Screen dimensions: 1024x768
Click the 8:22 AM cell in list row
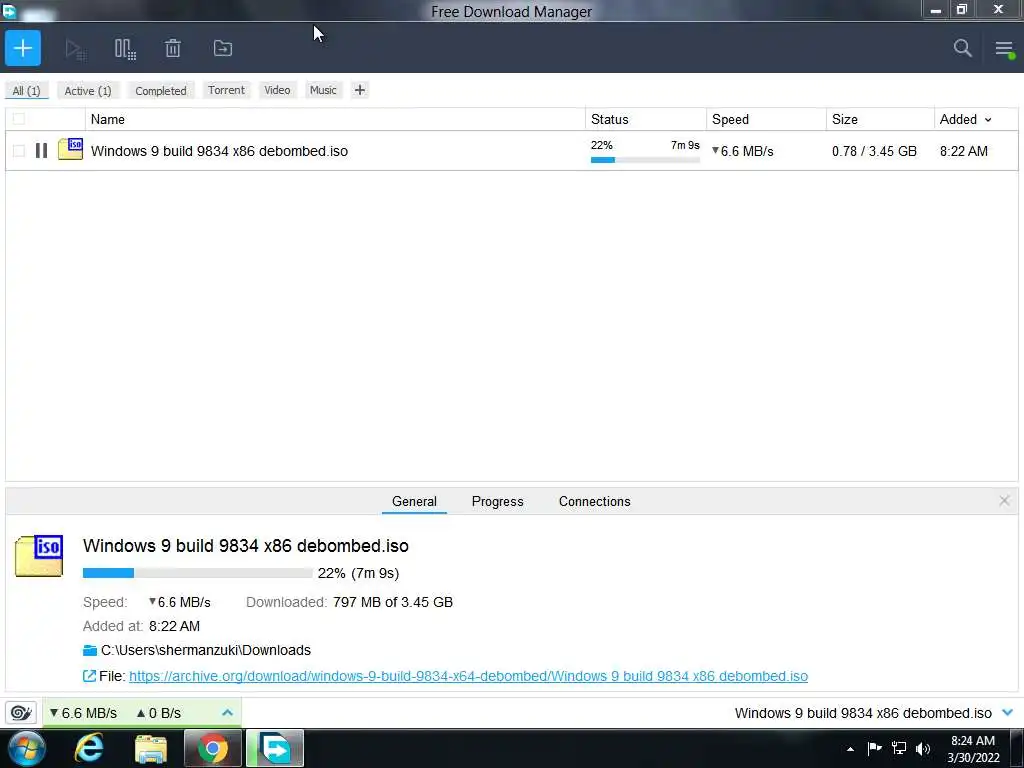pyautogui.click(x=963, y=152)
